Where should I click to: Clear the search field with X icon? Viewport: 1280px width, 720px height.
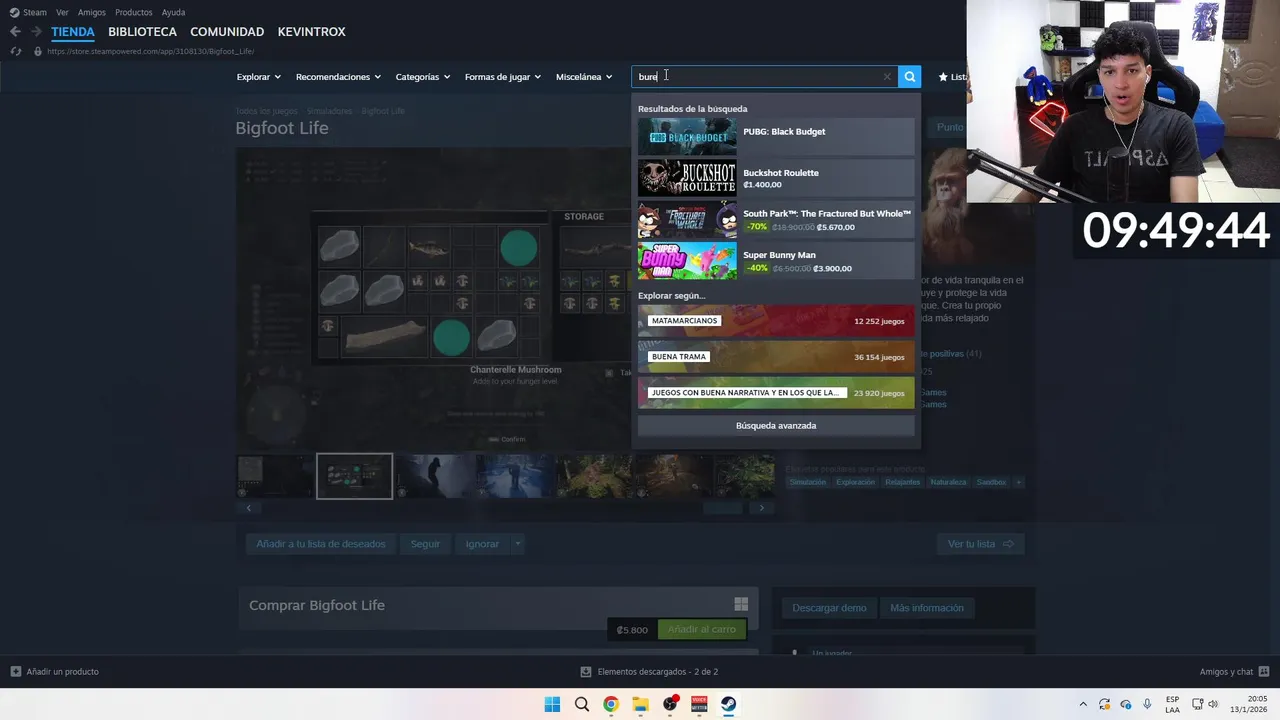[x=887, y=77]
